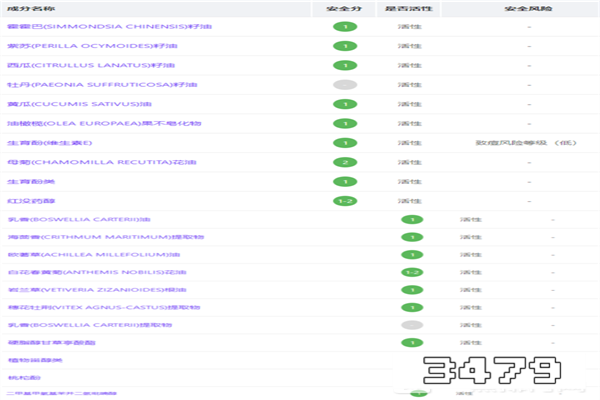The image size is (600, 400).
Task: Click the 安全分 column header
Action: [345, 8]
